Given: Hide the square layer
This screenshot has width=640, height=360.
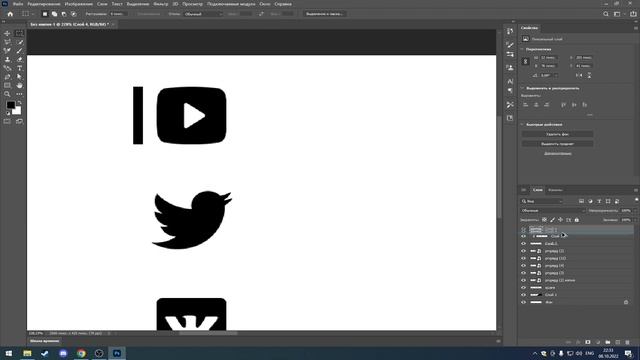Looking at the screenshot, I should point(524,288).
